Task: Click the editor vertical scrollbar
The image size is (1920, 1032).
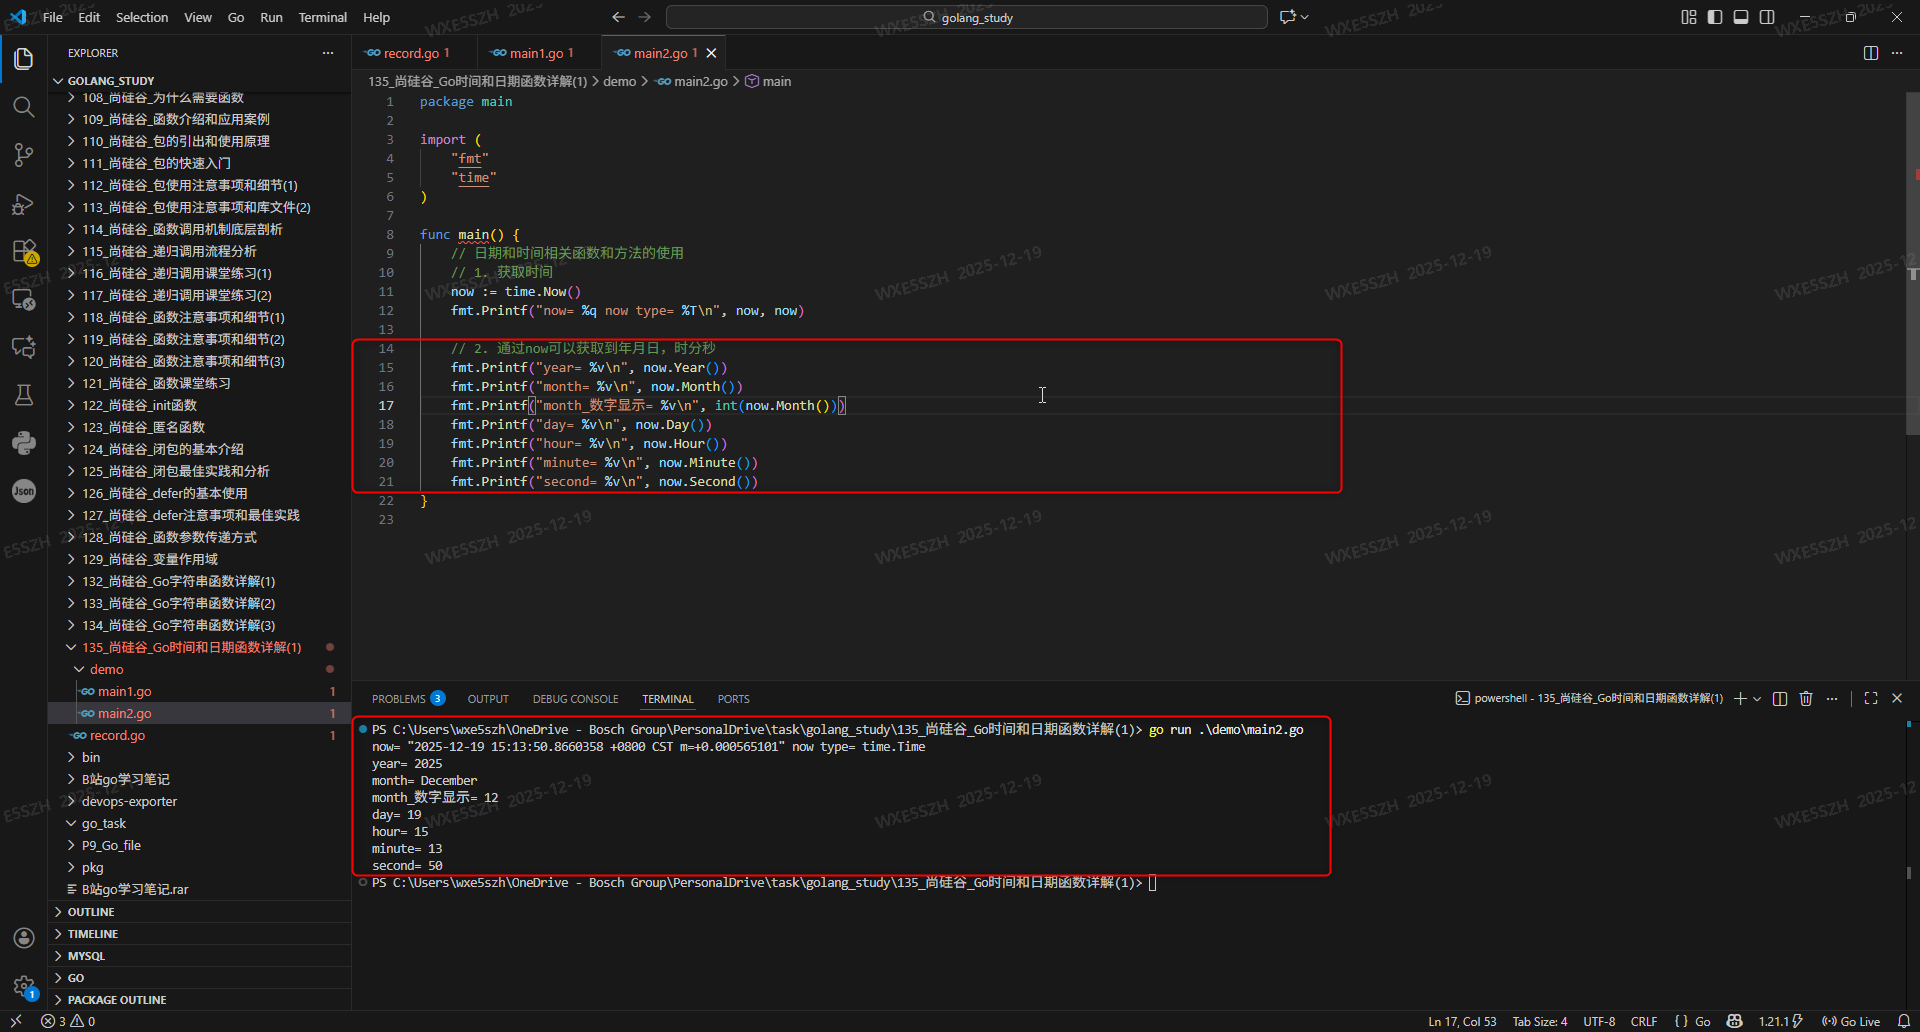Action: pyautogui.click(x=1912, y=264)
